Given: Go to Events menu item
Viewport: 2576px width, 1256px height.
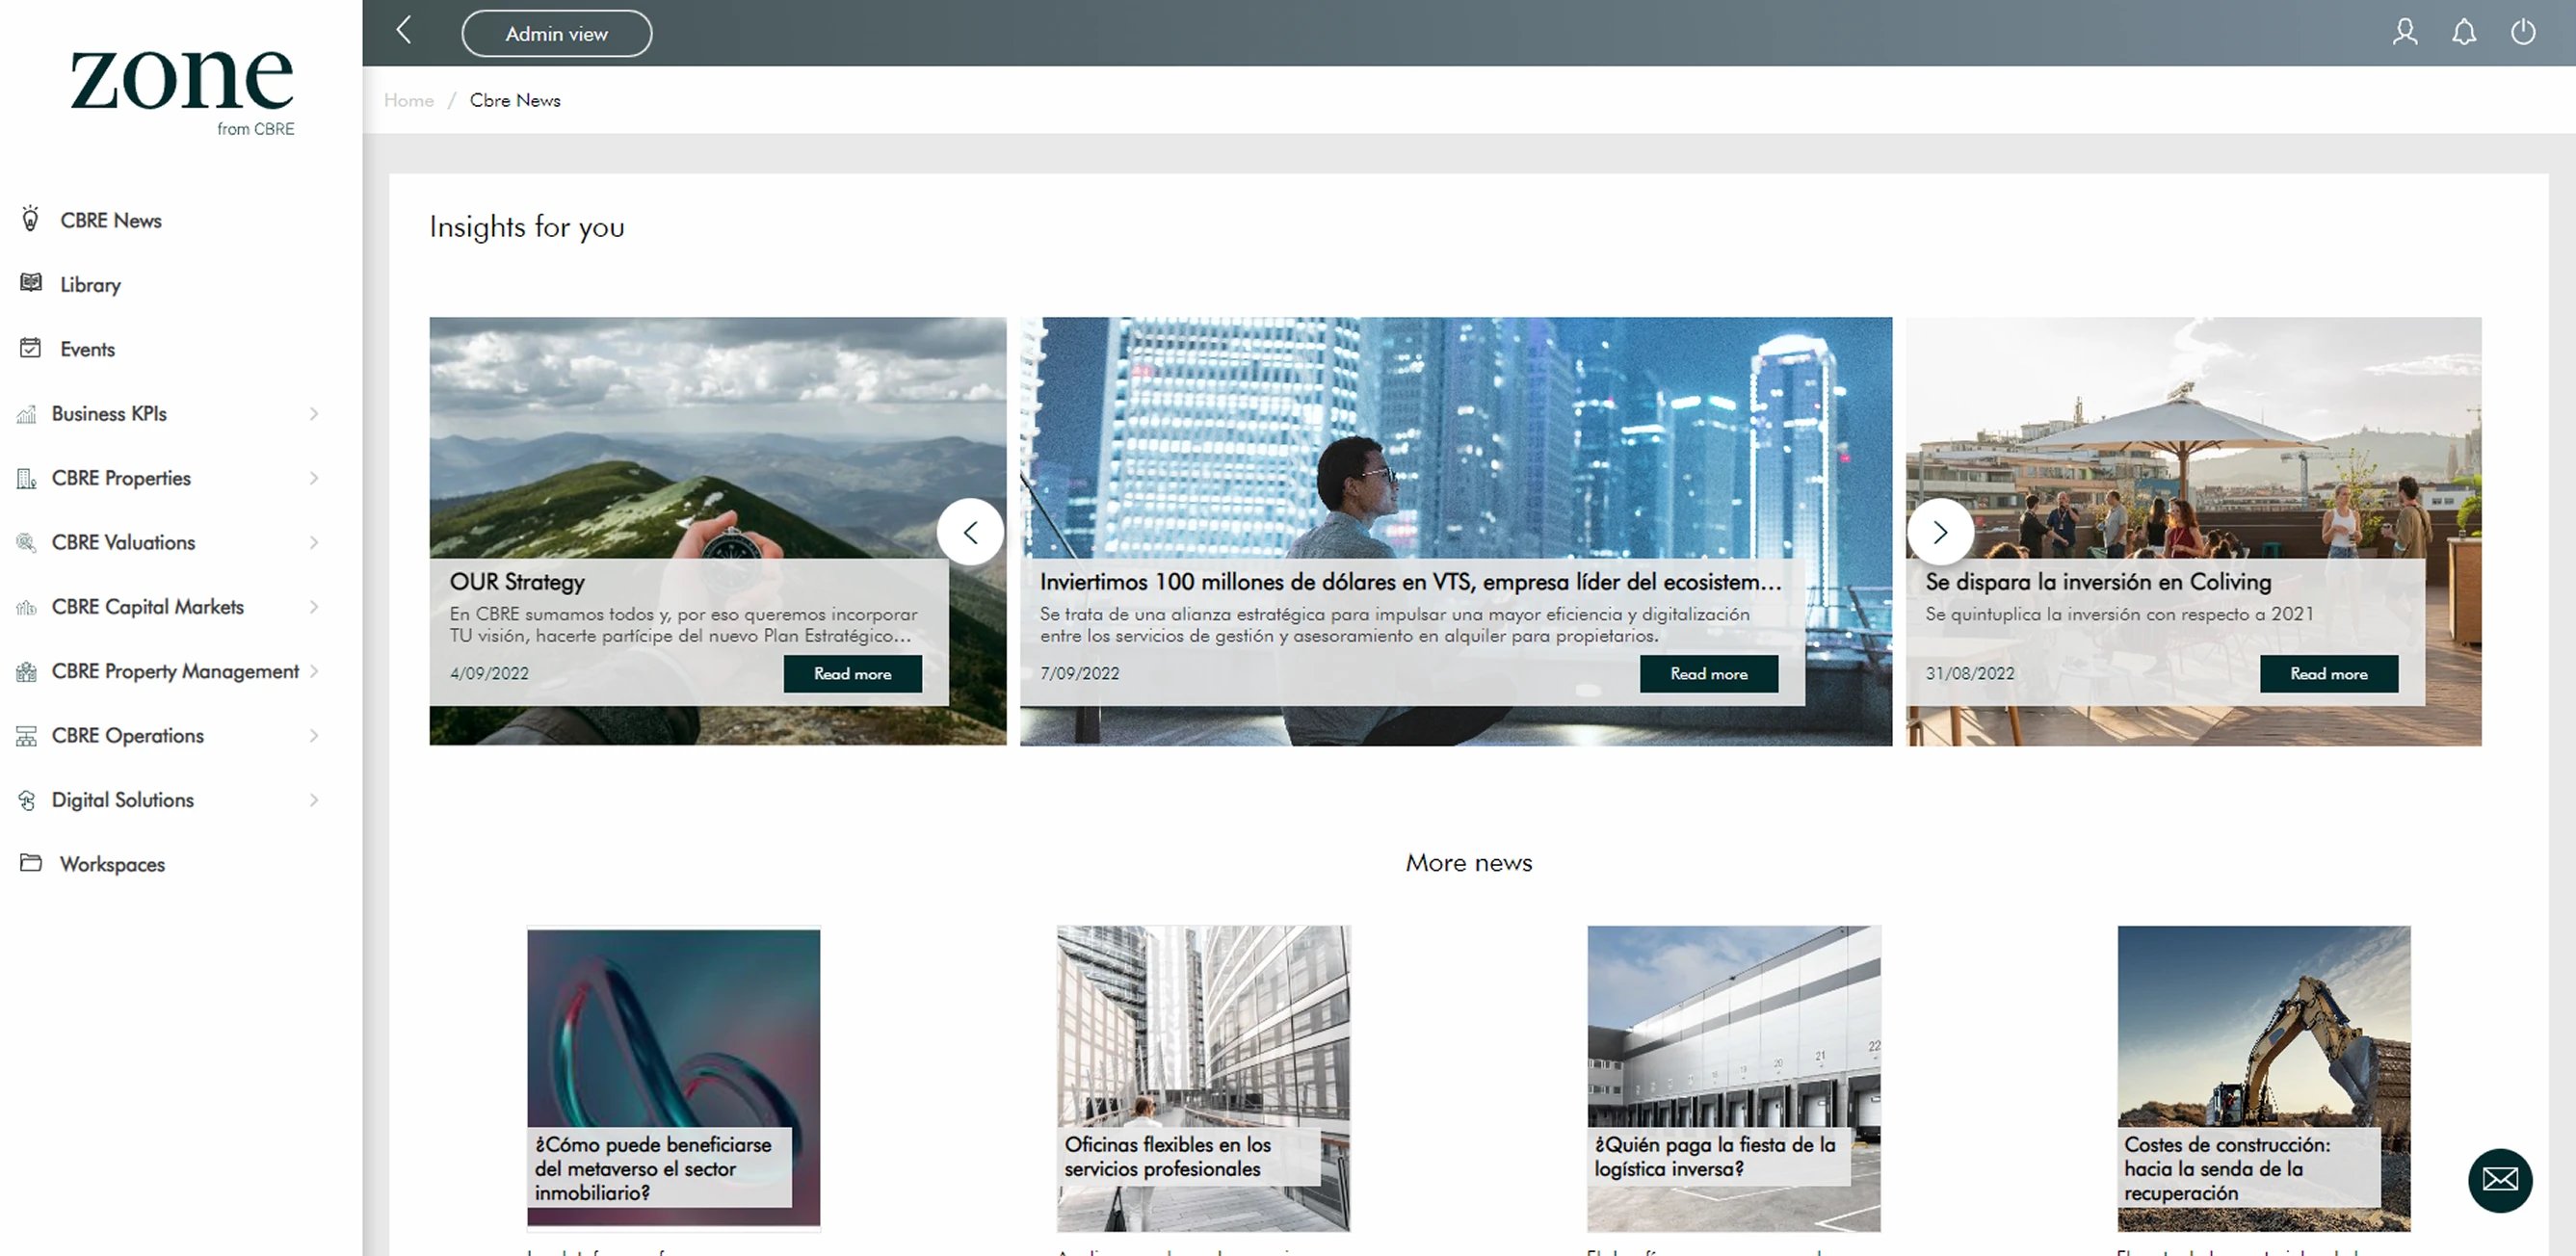Looking at the screenshot, I should [88, 349].
